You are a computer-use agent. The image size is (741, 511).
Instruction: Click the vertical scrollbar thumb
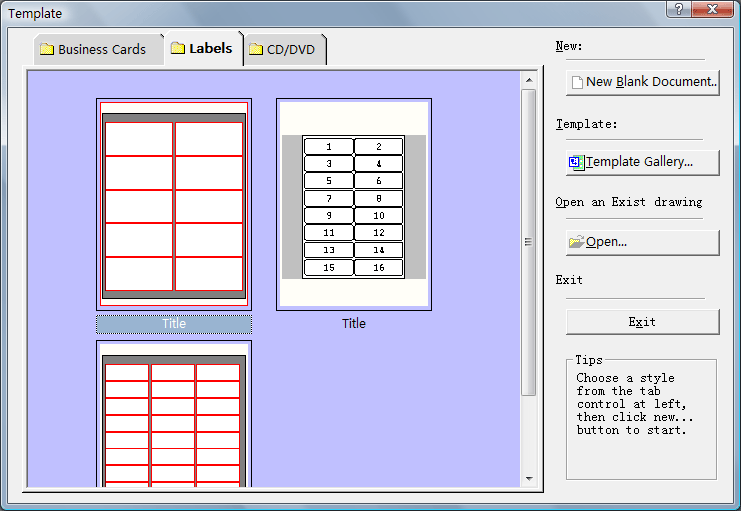[x=528, y=242]
